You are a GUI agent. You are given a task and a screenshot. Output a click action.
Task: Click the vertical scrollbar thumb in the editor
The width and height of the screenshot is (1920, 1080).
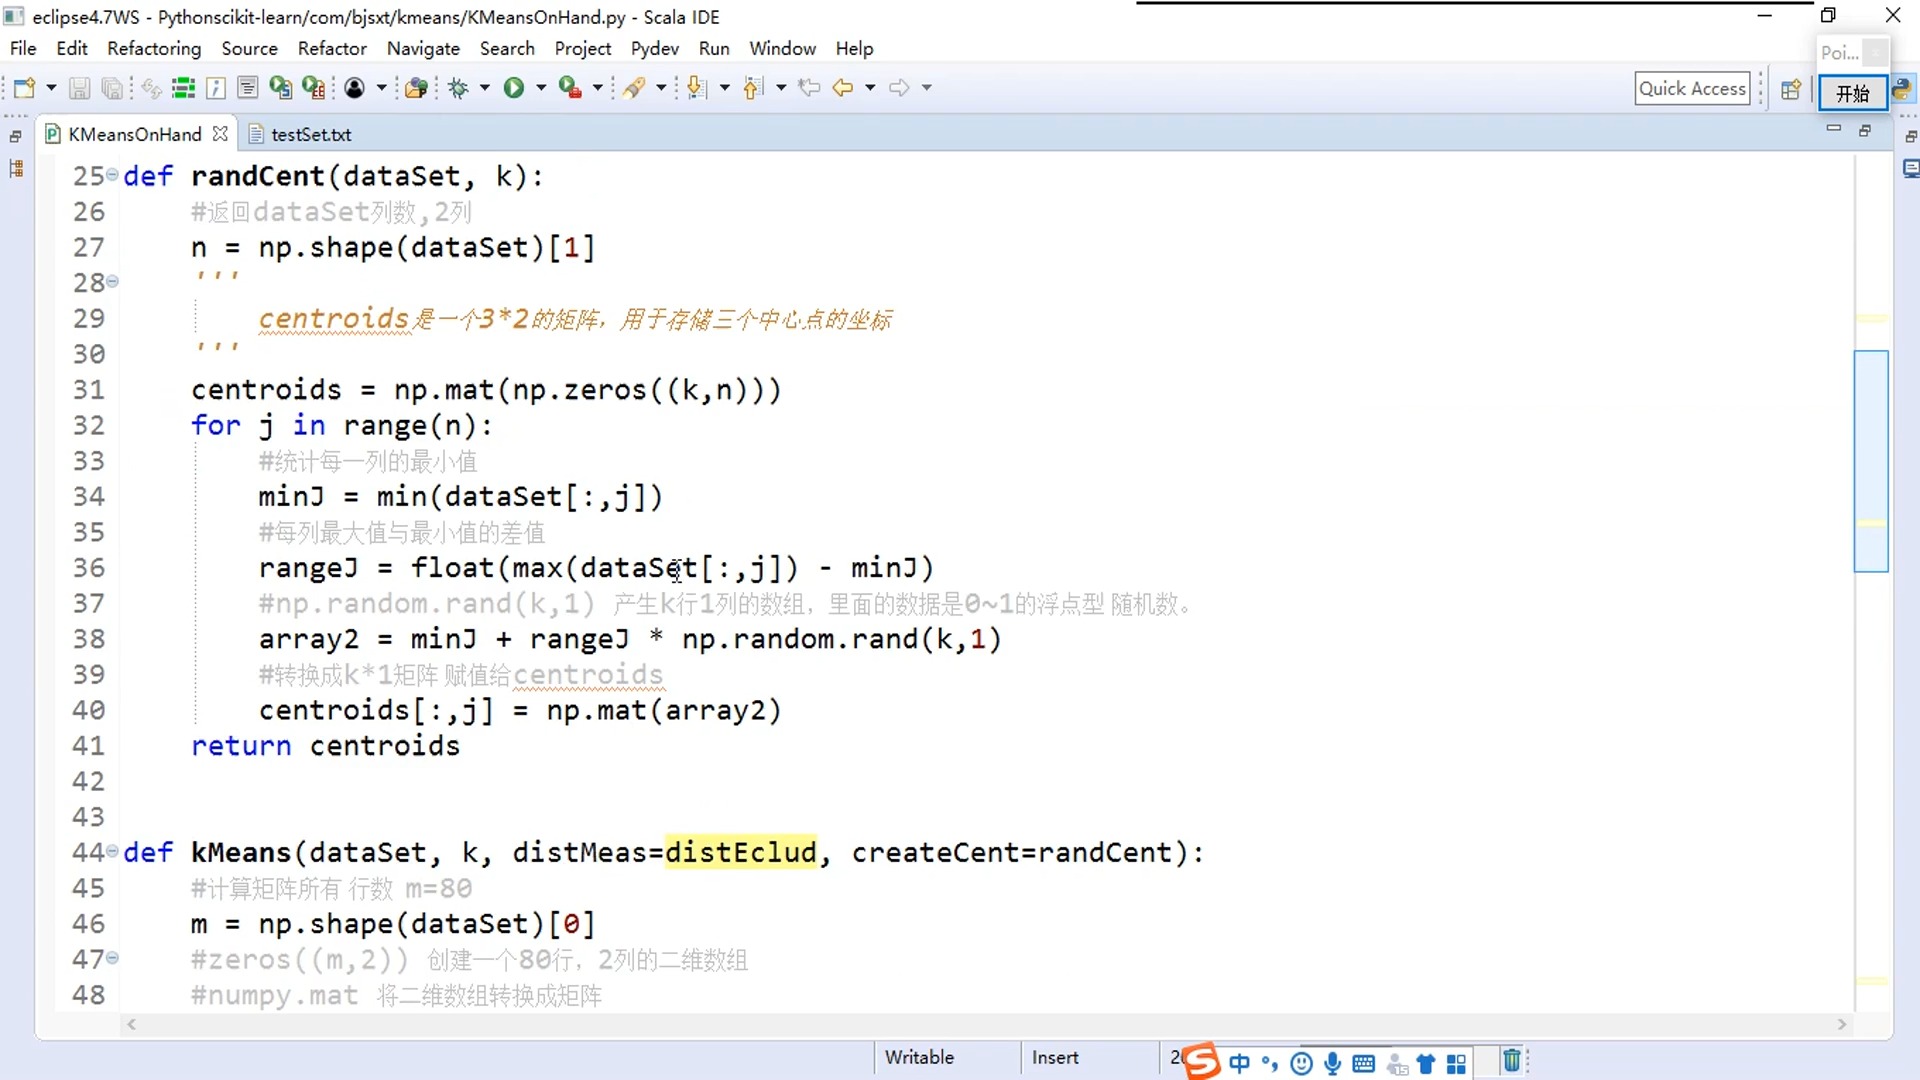click(x=1870, y=460)
